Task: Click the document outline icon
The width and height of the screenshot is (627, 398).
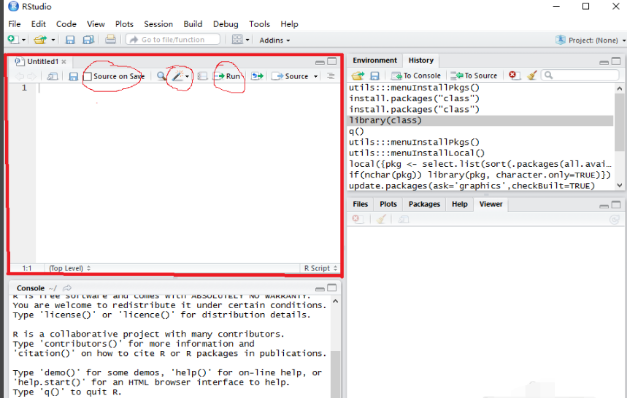Action: (x=330, y=76)
